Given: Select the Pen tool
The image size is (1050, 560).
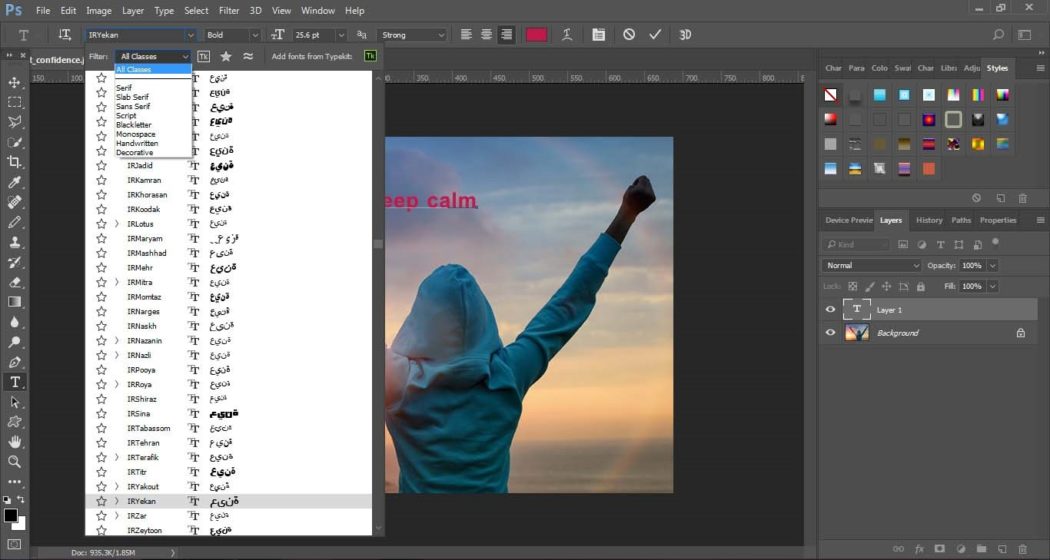Looking at the screenshot, I should coord(14,362).
